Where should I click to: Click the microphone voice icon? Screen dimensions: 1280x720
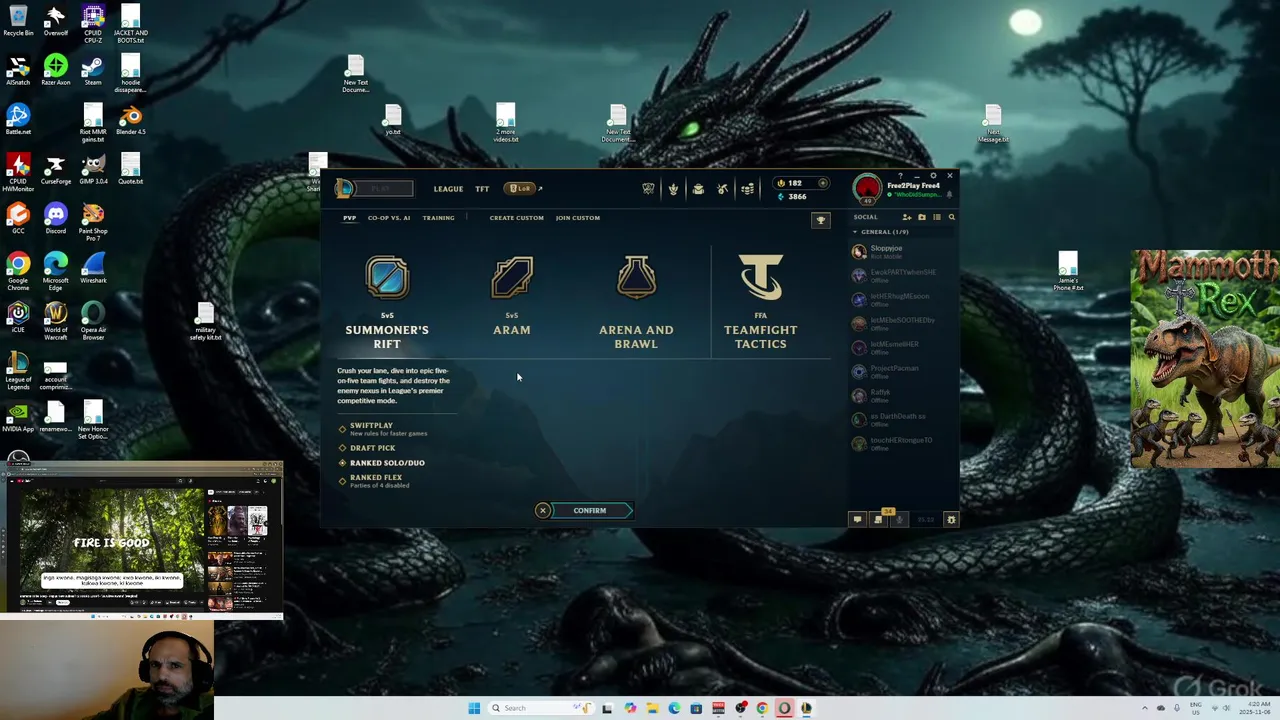pos(900,519)
